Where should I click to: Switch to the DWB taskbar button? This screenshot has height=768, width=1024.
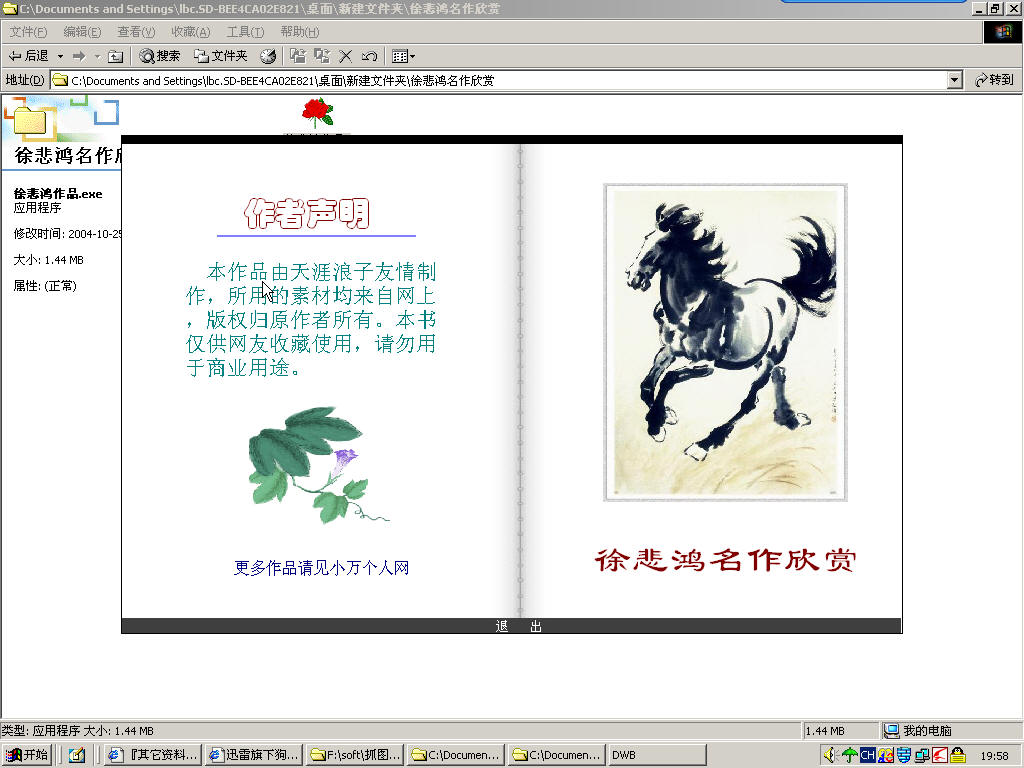click(657, 755)
